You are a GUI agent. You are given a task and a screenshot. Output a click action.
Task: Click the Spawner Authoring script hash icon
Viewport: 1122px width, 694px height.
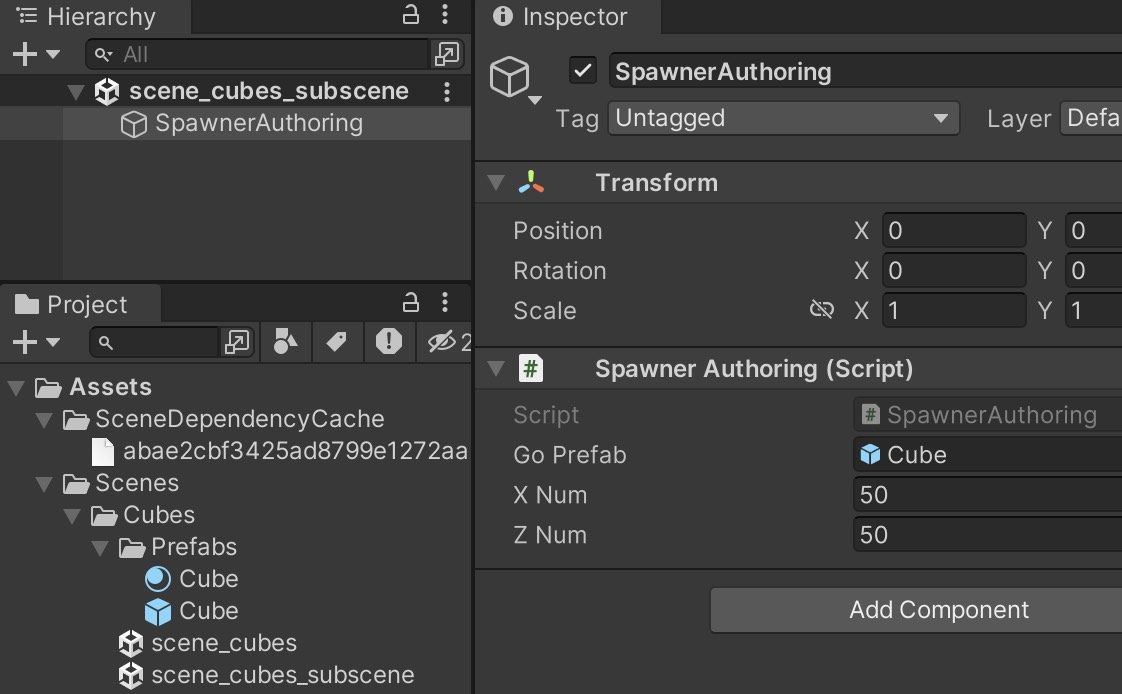531,368
